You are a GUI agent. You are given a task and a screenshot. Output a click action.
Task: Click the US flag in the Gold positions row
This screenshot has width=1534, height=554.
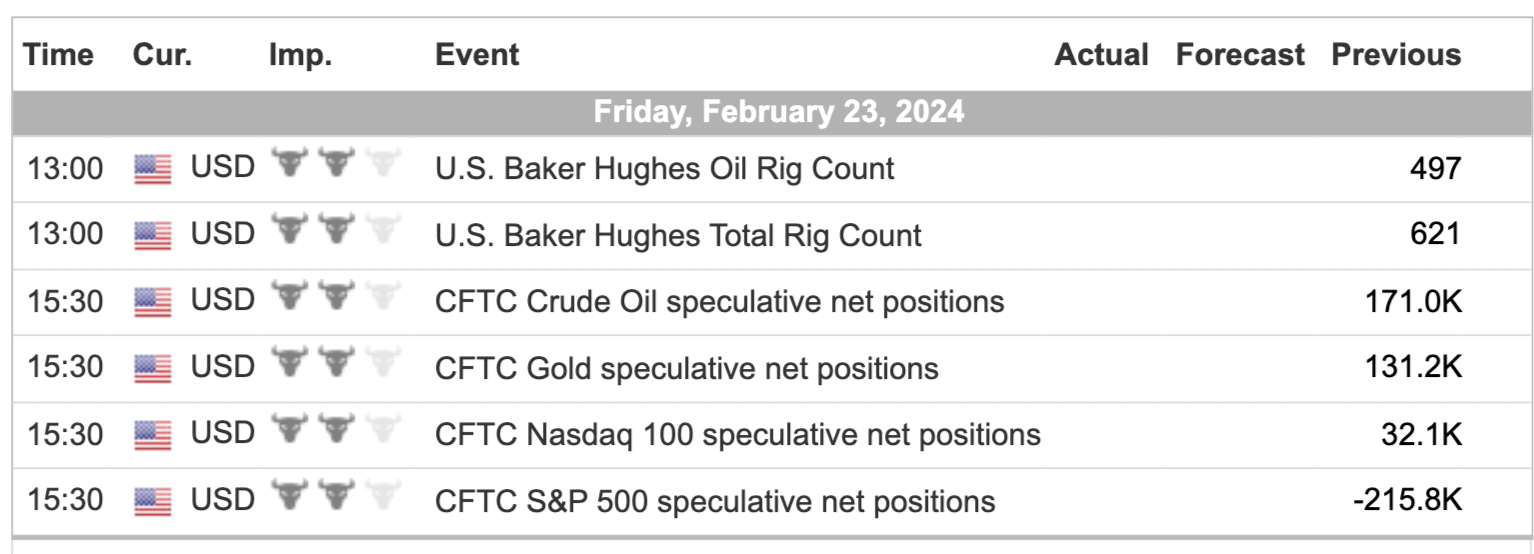coord(153,370)
